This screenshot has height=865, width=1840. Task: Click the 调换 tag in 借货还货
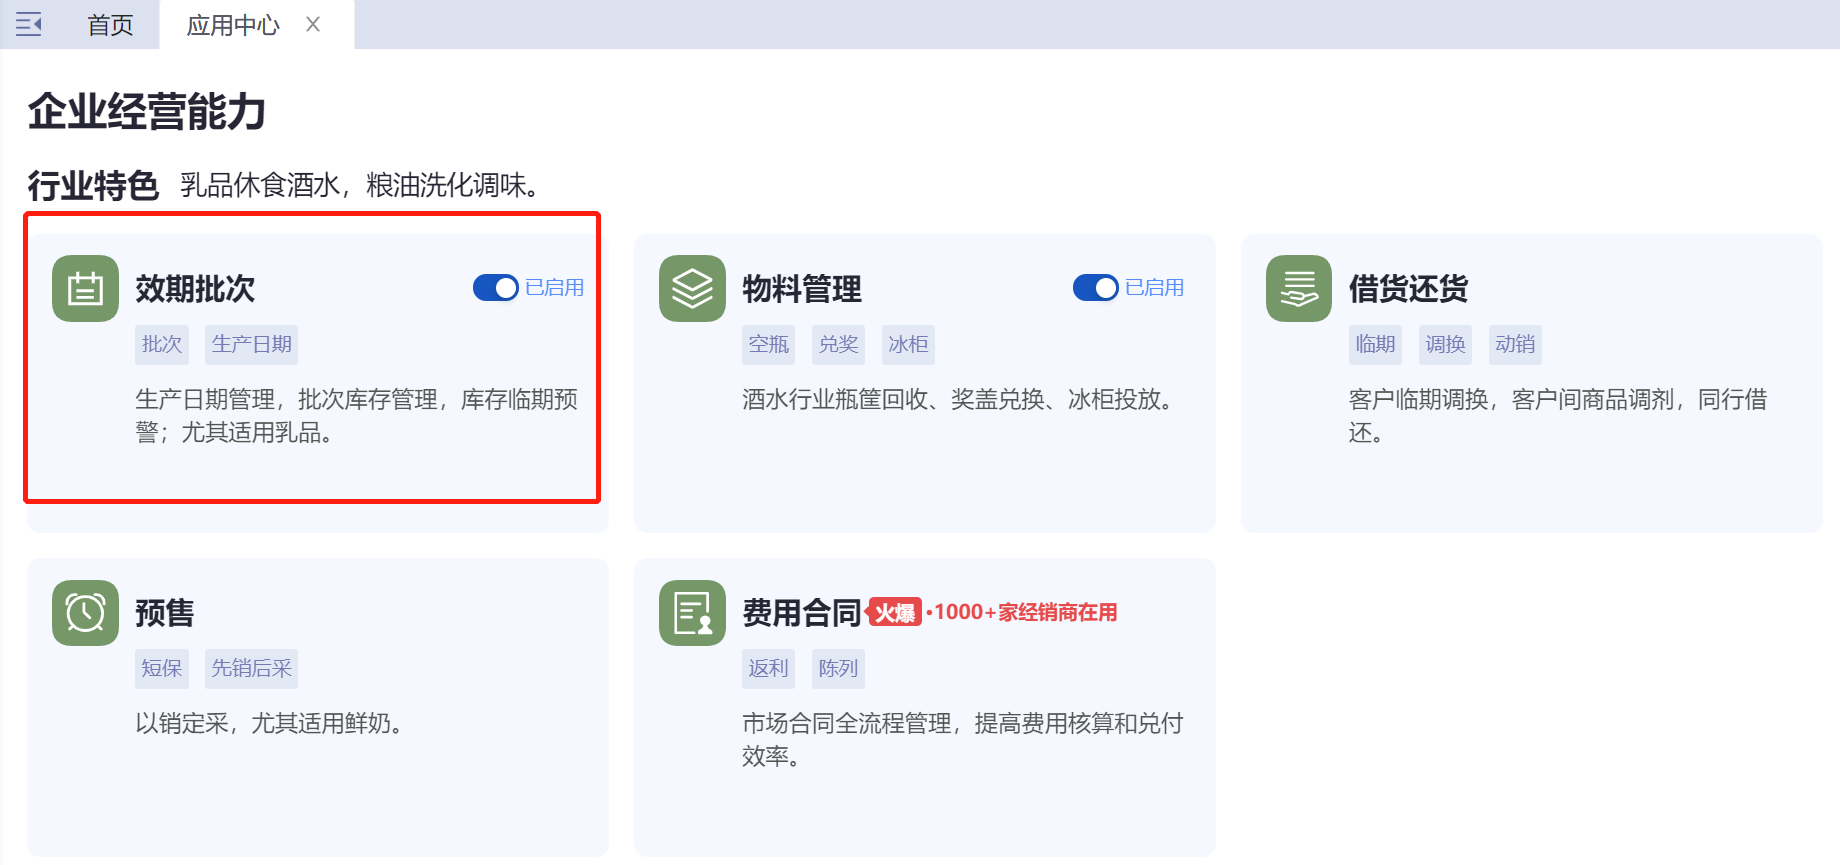point(1445,345)
